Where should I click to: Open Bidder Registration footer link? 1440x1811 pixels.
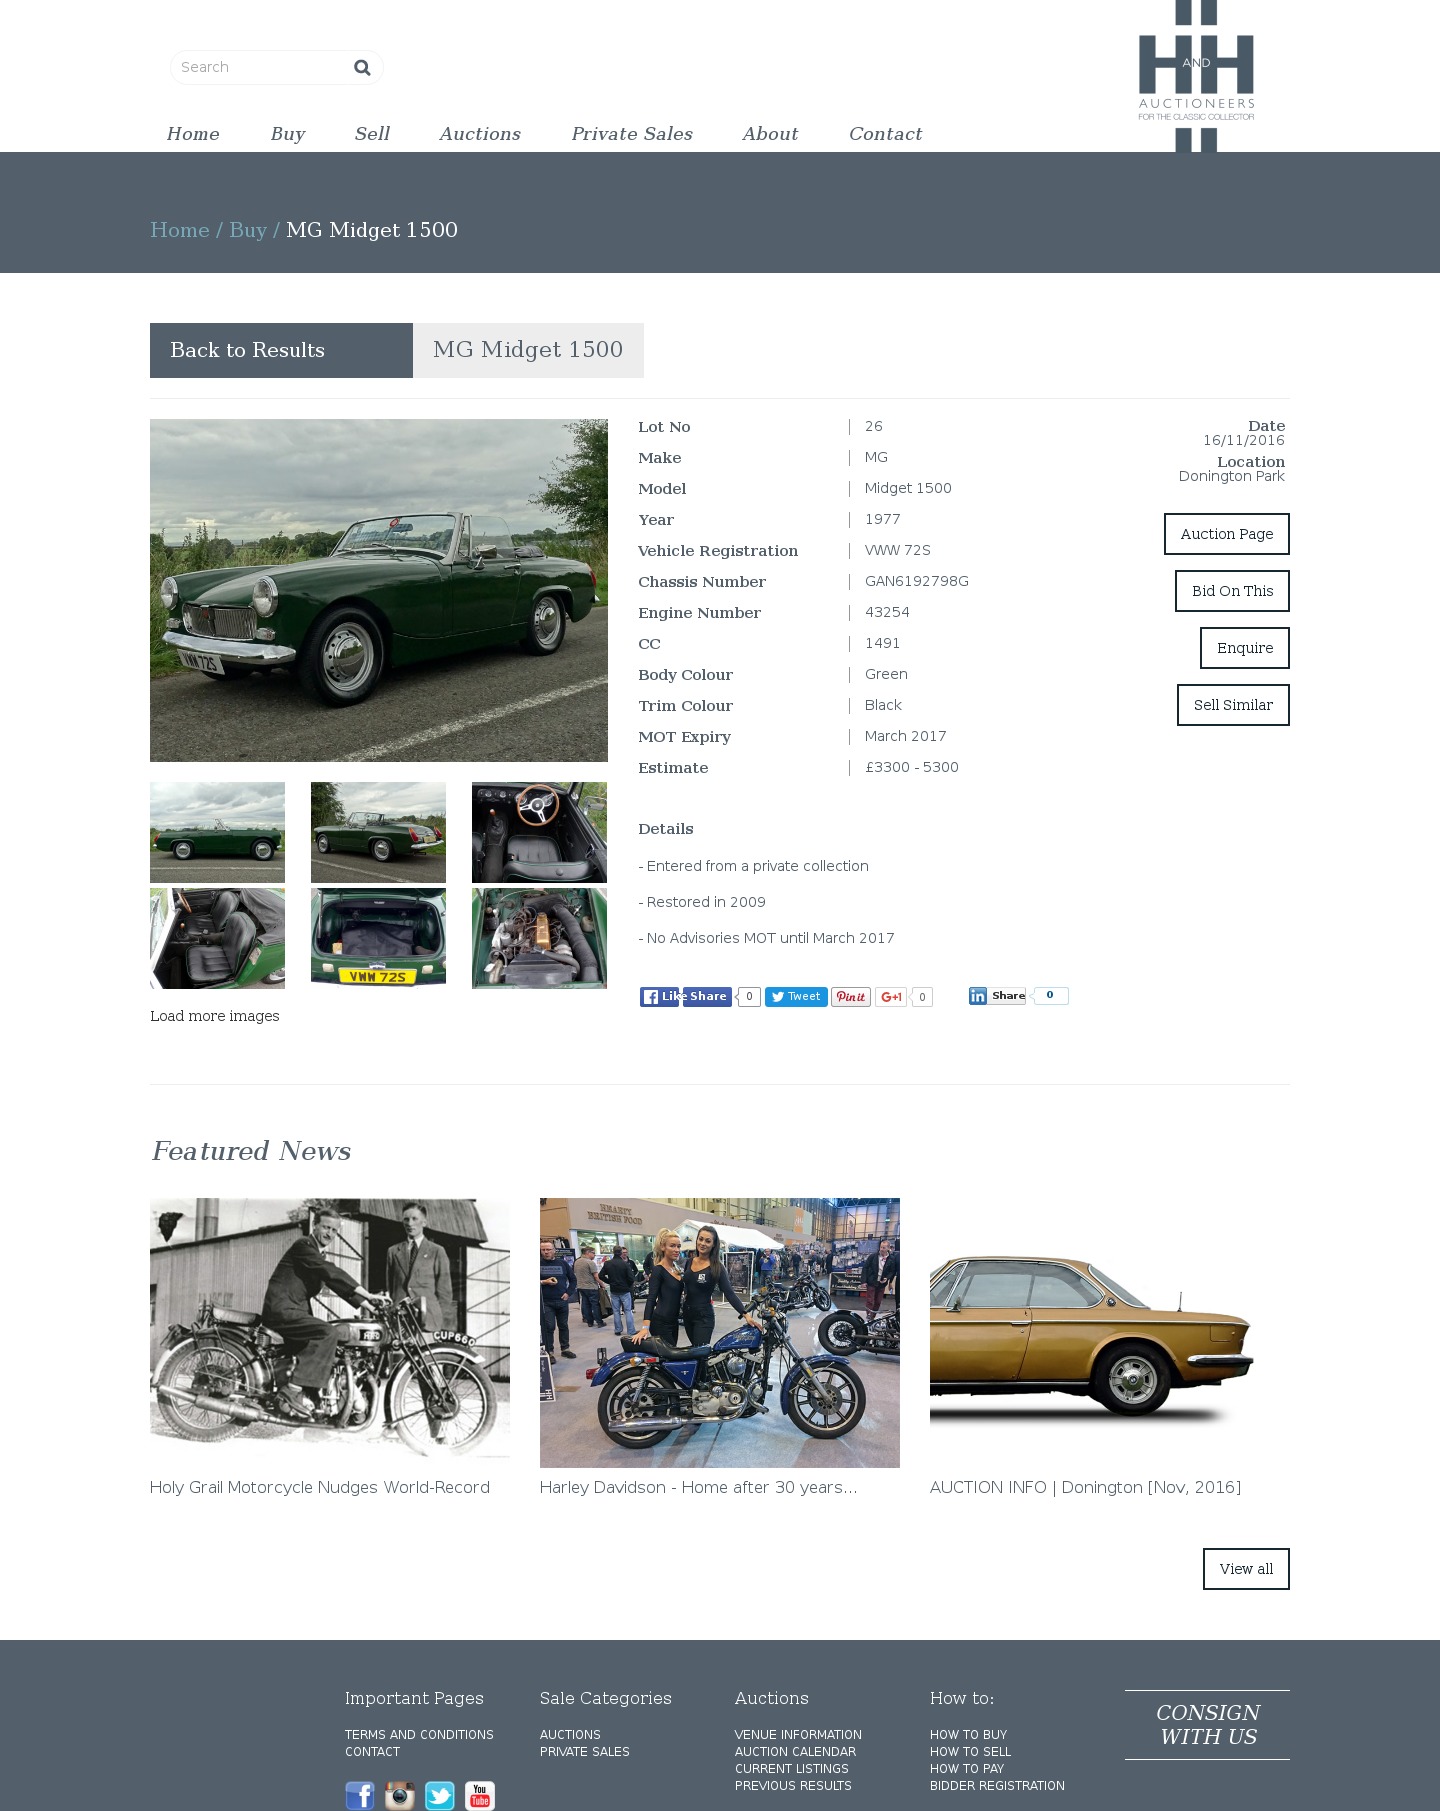997,1786
